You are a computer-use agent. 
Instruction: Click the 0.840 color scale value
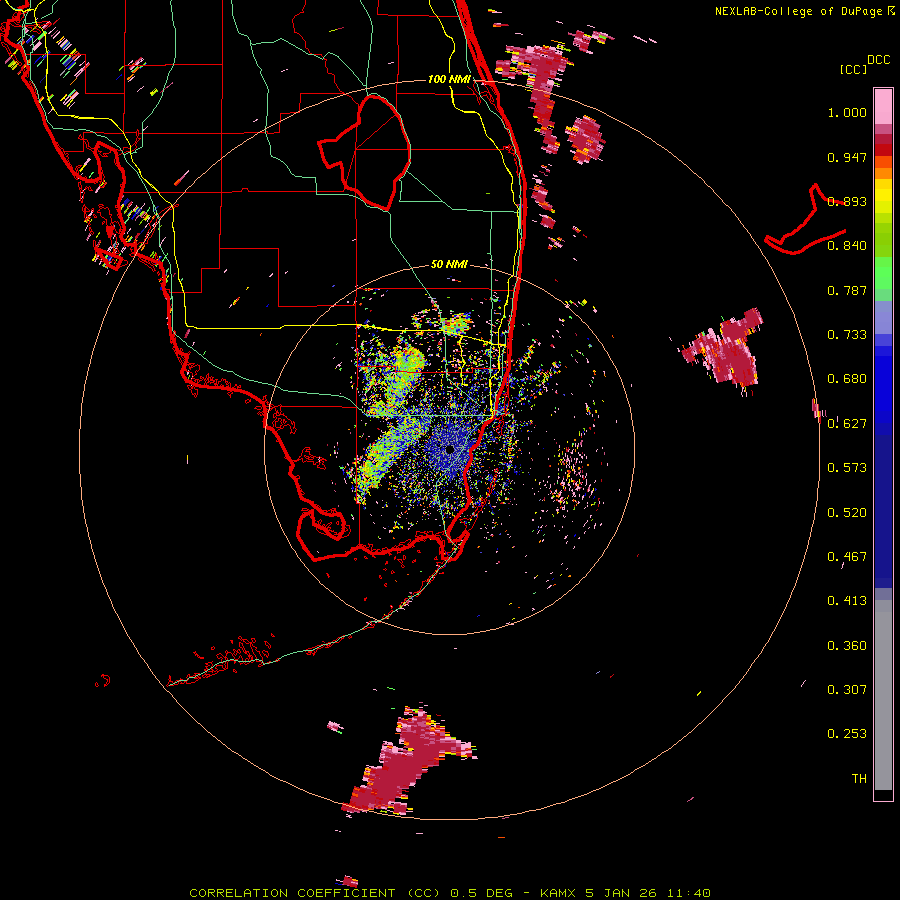click(x=847, y=246)
